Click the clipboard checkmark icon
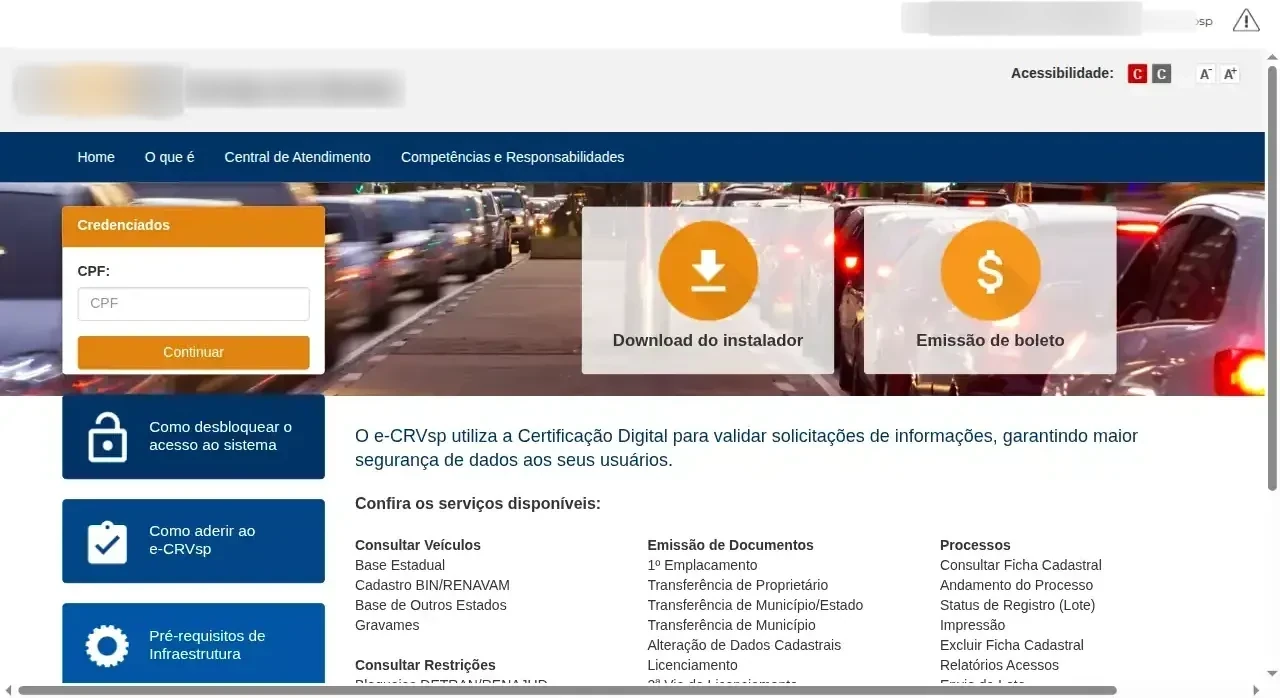This screenshot has width=1280, height=698. tap(107, 541)
